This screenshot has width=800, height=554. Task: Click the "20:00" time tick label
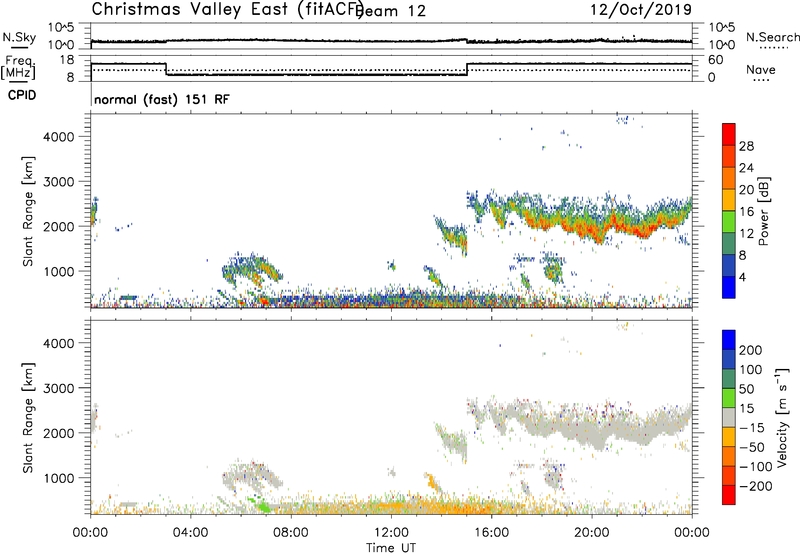click(x=592, y=533)
